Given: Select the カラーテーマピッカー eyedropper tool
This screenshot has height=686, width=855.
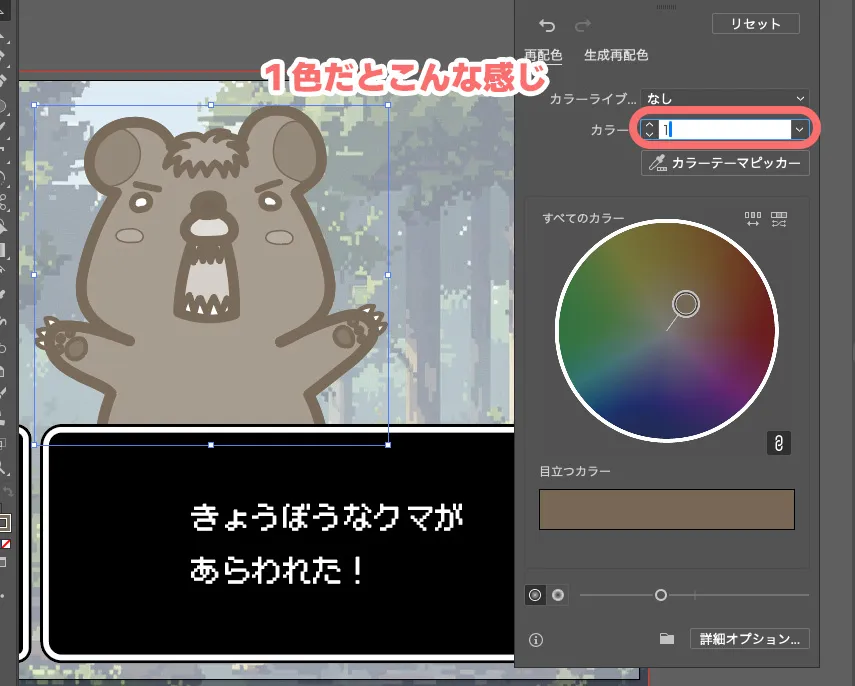Looking at the screenshot, I should (x=724, y=163).
